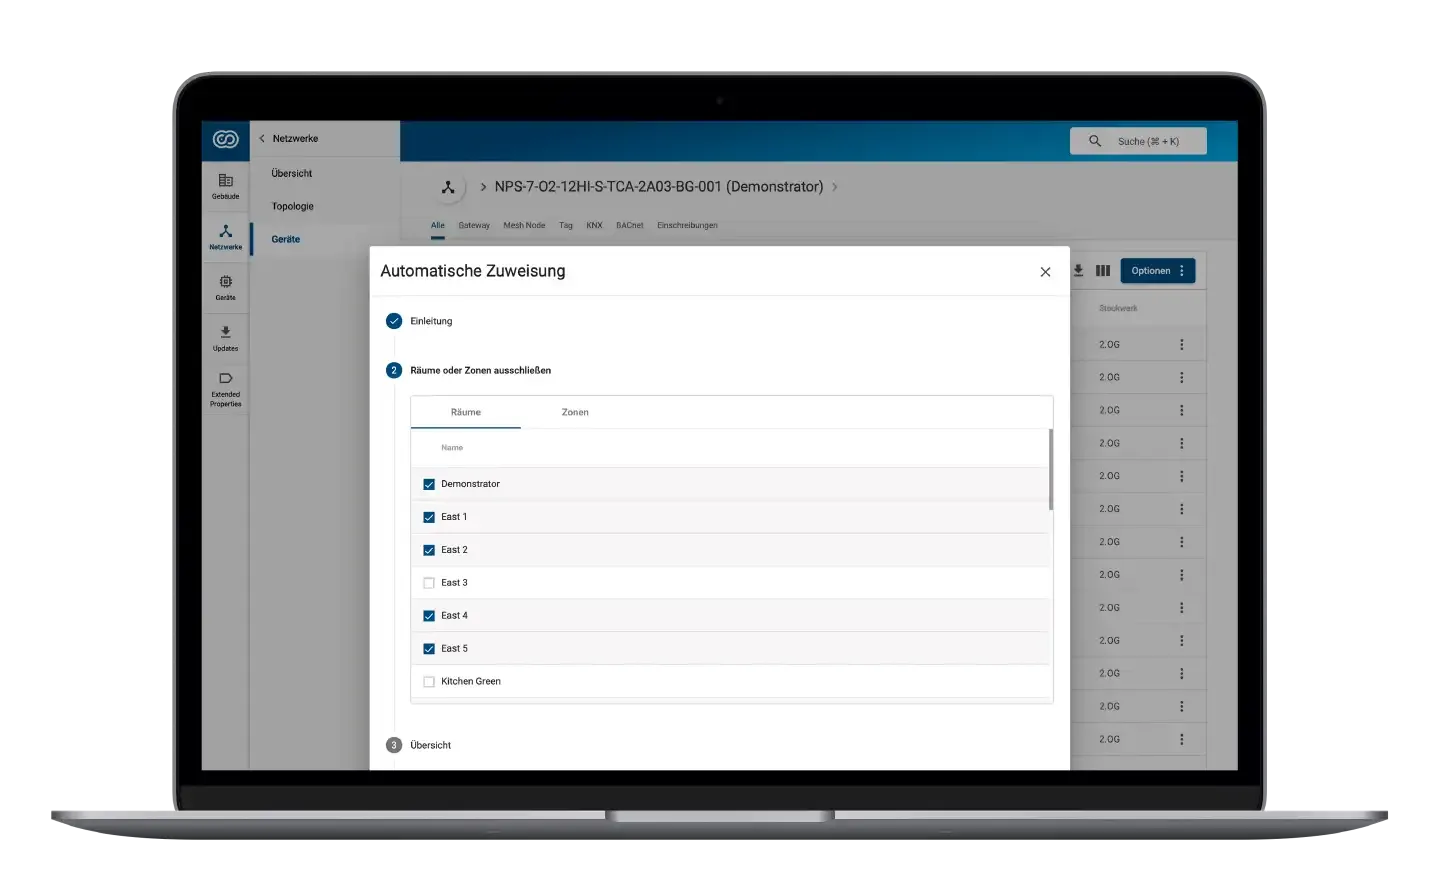Open the Optionen dropdown menu

(x=1157, y=271)
